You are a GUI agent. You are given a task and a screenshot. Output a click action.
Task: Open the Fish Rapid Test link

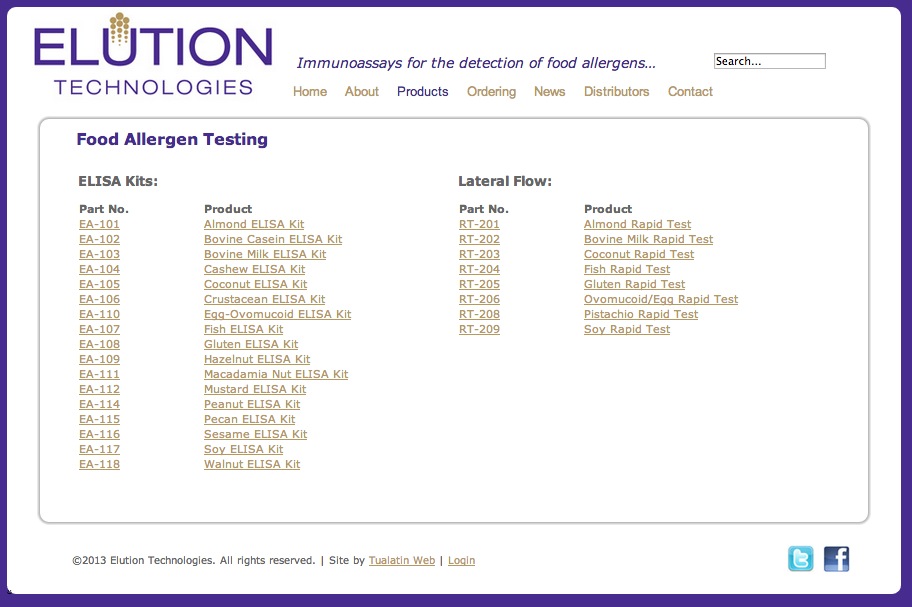[627, 269]
